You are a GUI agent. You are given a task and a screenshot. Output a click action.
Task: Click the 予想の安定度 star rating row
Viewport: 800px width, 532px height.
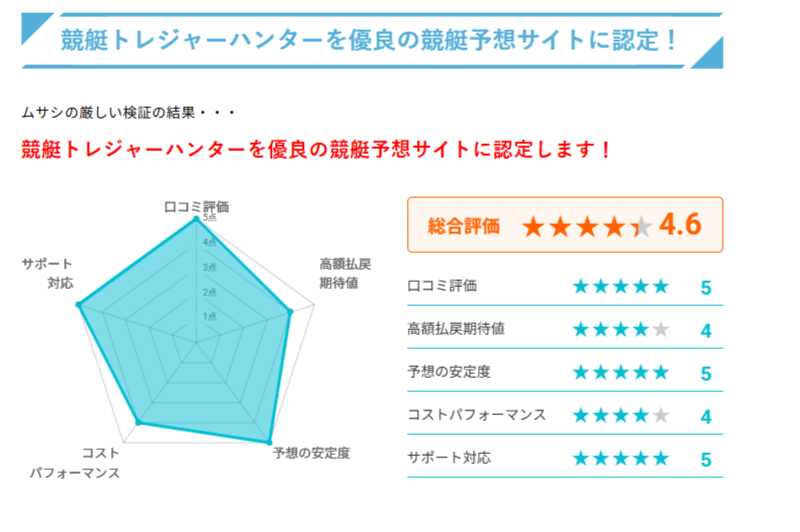pos(565,372)
